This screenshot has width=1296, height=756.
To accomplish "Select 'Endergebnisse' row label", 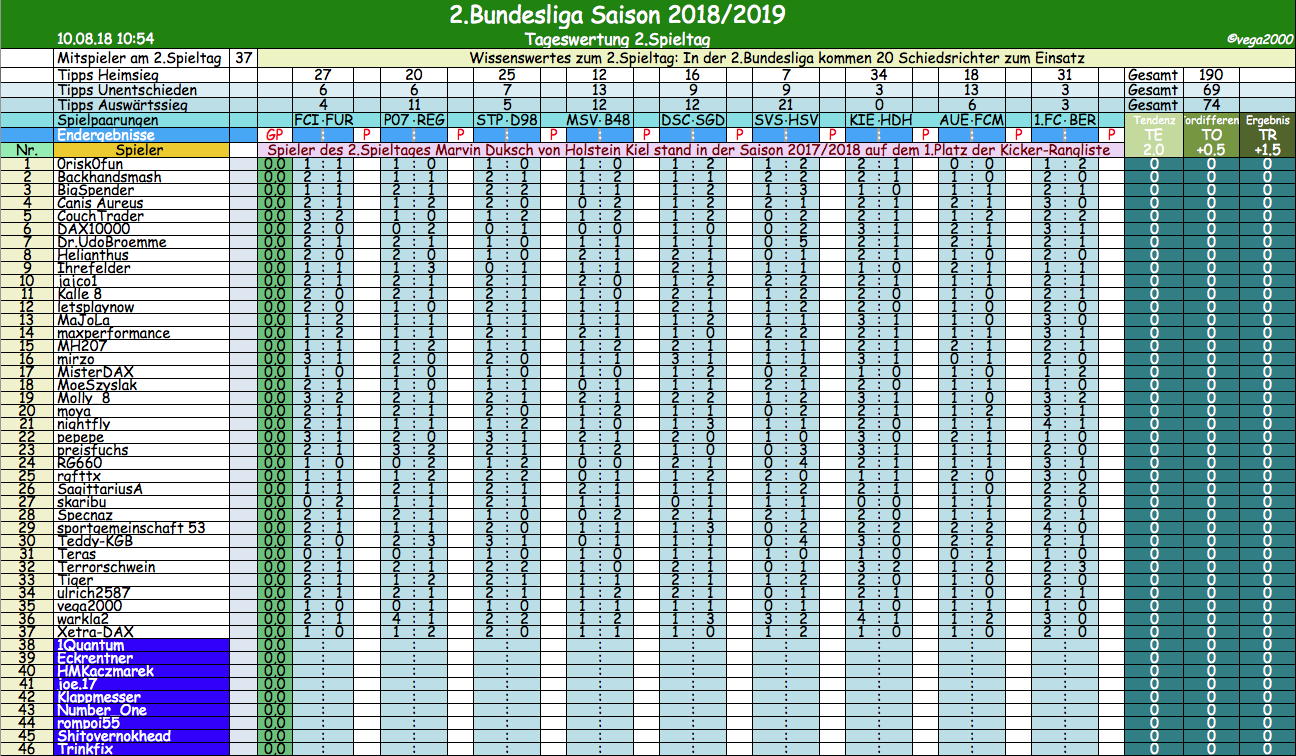I will pyautogui.click(x=106, y=134).
